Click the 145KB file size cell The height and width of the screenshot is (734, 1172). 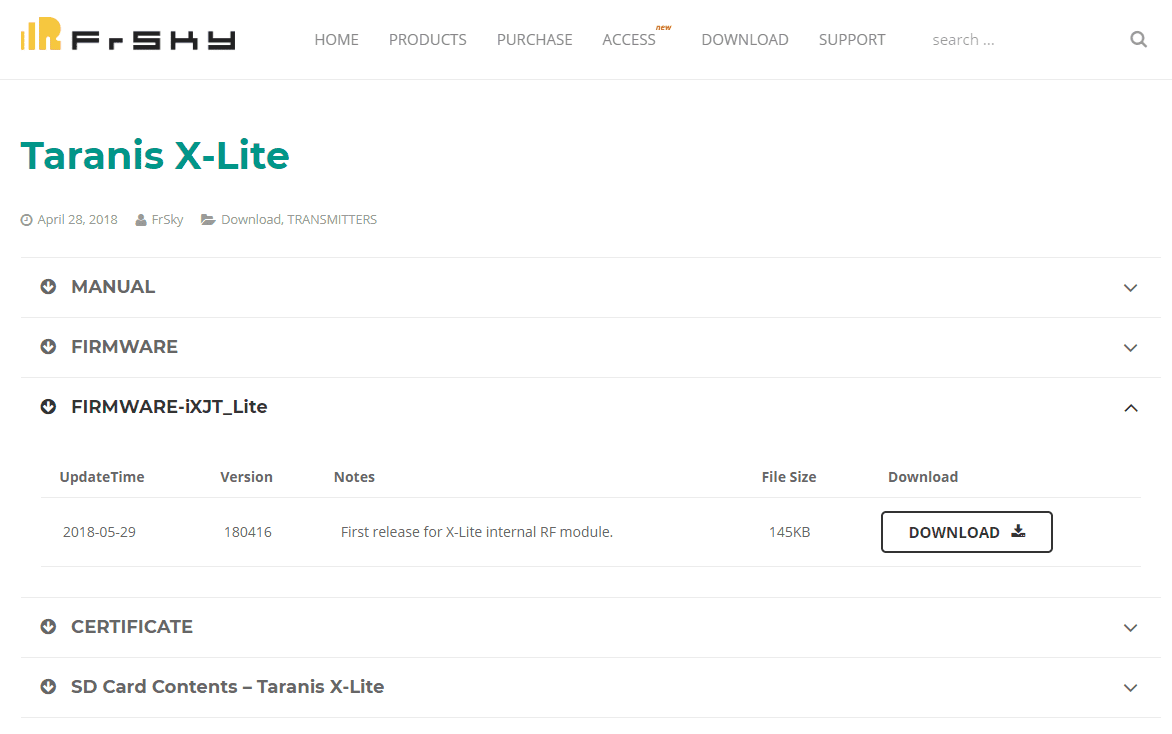tap(789, 532)
